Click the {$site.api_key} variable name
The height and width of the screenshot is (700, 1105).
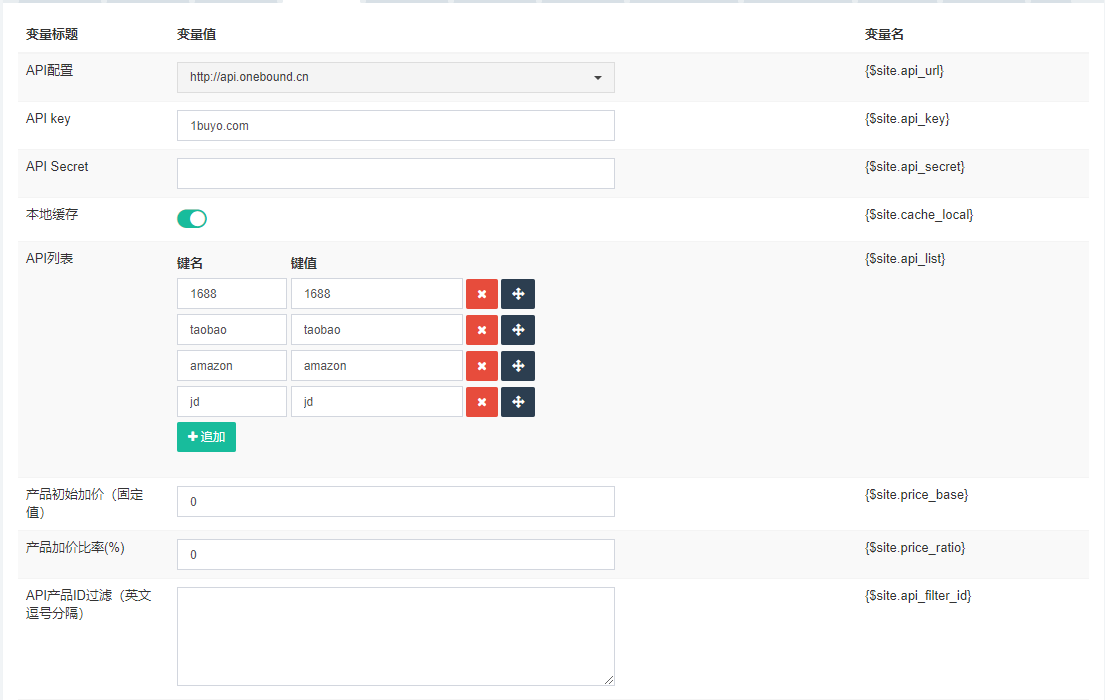point(907,118)
